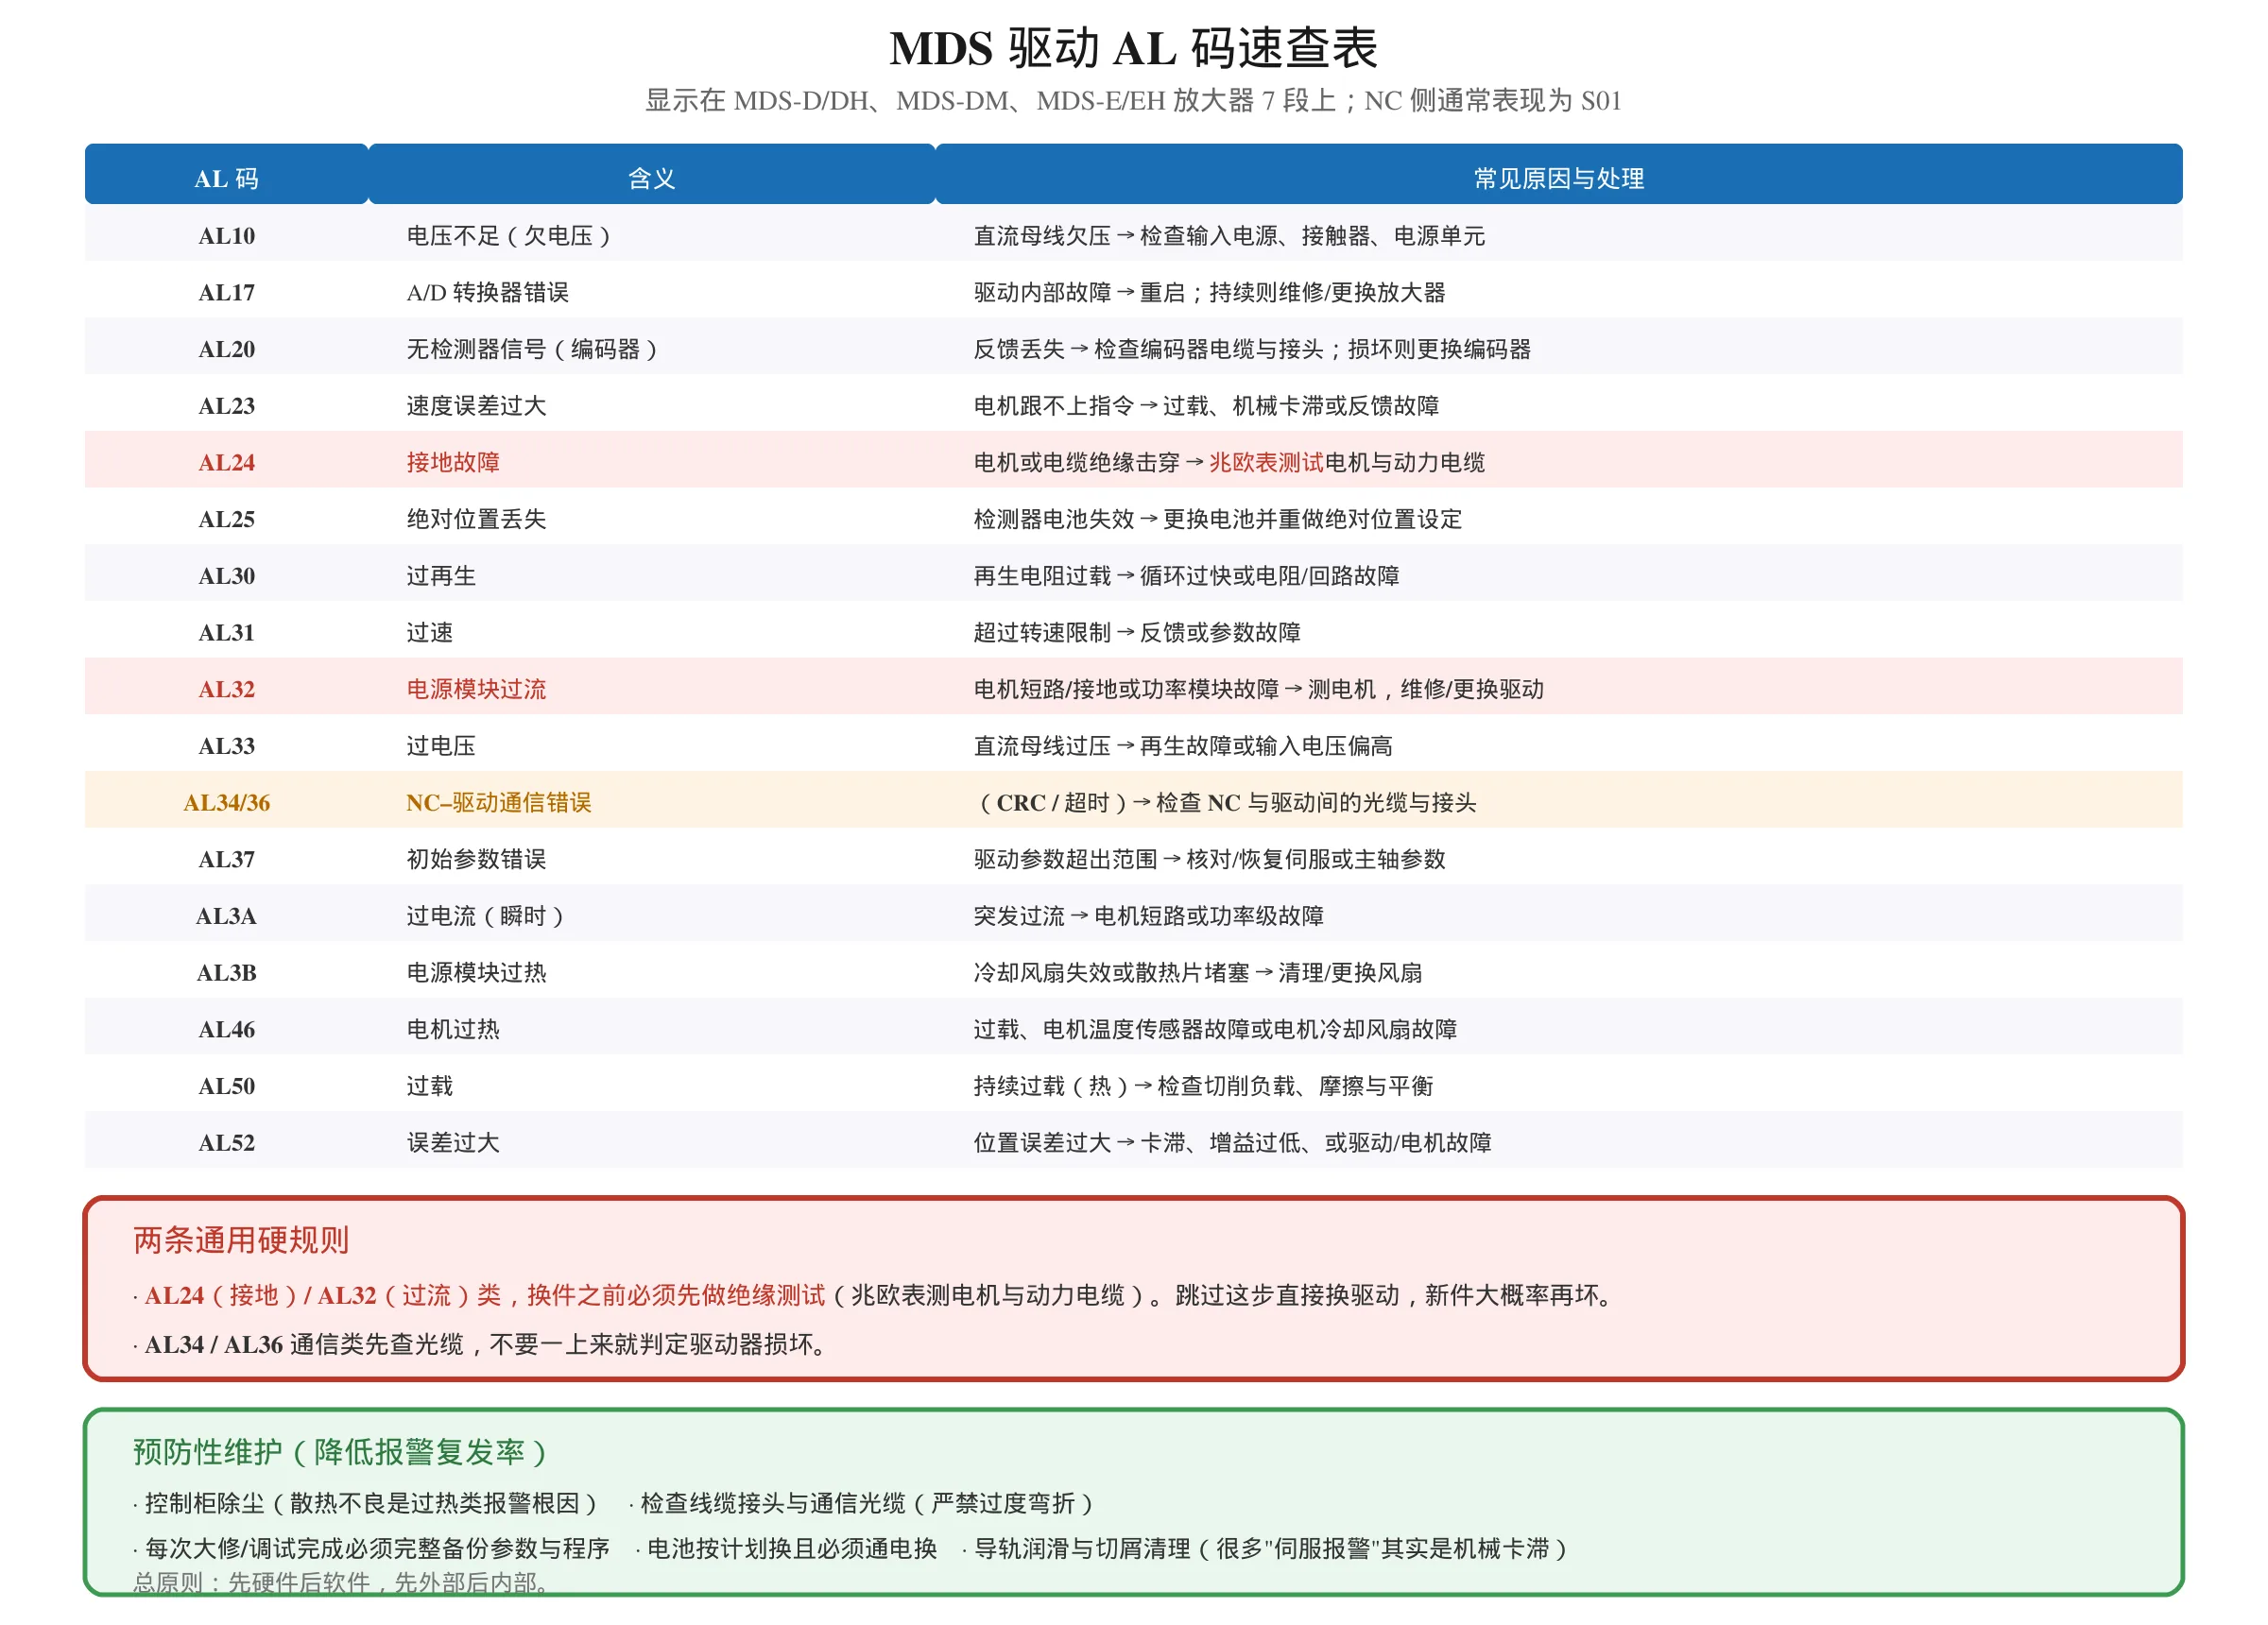The height and width of the screenshot is (1625, 2268).
Task: Click the '检查线缆接头与通信光缆' bullet
Action: tap(861, 1504)
